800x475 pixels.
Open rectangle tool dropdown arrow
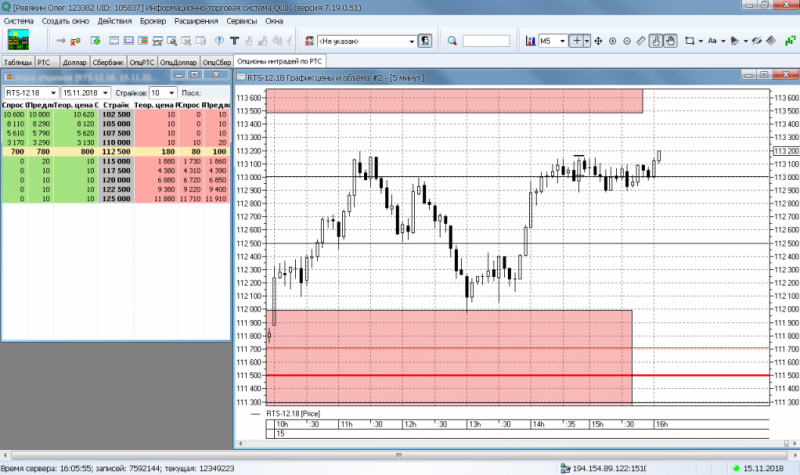pyautogui.click(x=701, y=41)
